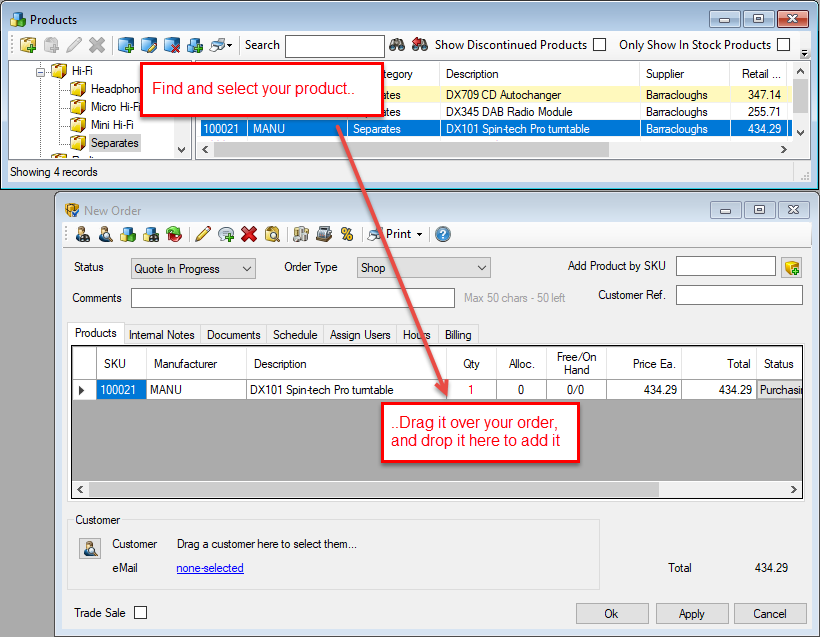
Task: Click the add product icon beside SKU field
Action: 792,267
